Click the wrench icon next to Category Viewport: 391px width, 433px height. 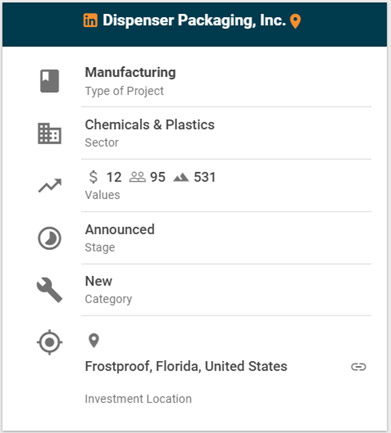pyautogui.click(x=49, y=290)
